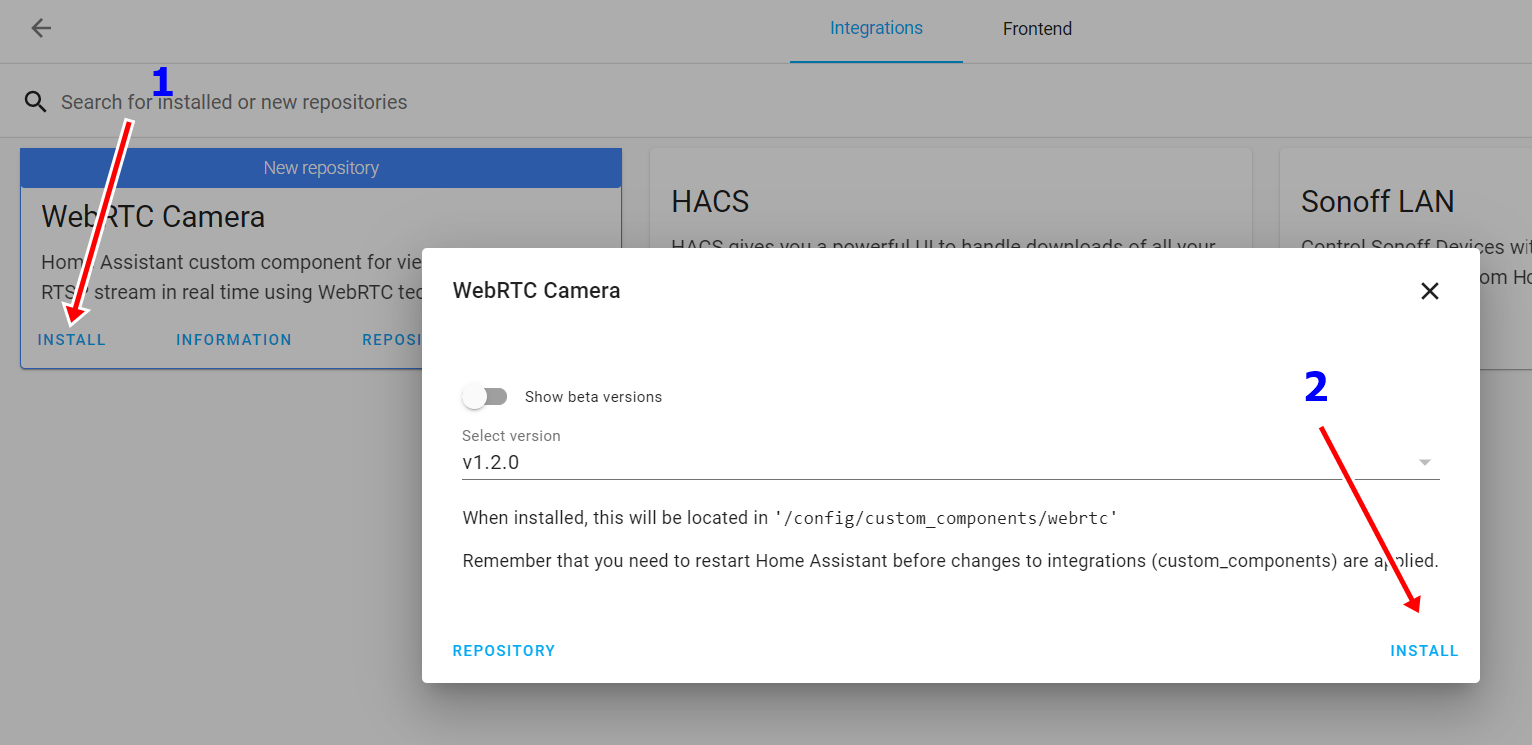This screenshot has height=745, width=1532.
Task: Click INSTALL on WebRTC Camera card
Action: [72, 340]
